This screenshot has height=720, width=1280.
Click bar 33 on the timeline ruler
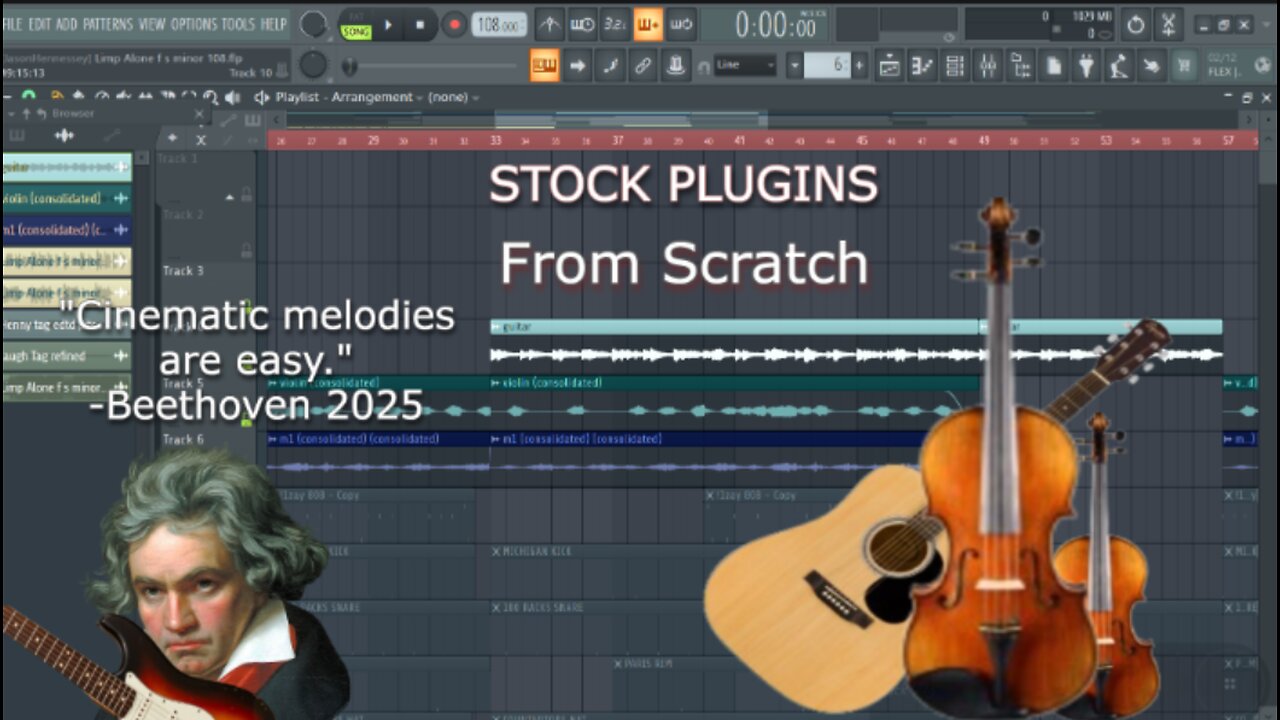[495, 140]
